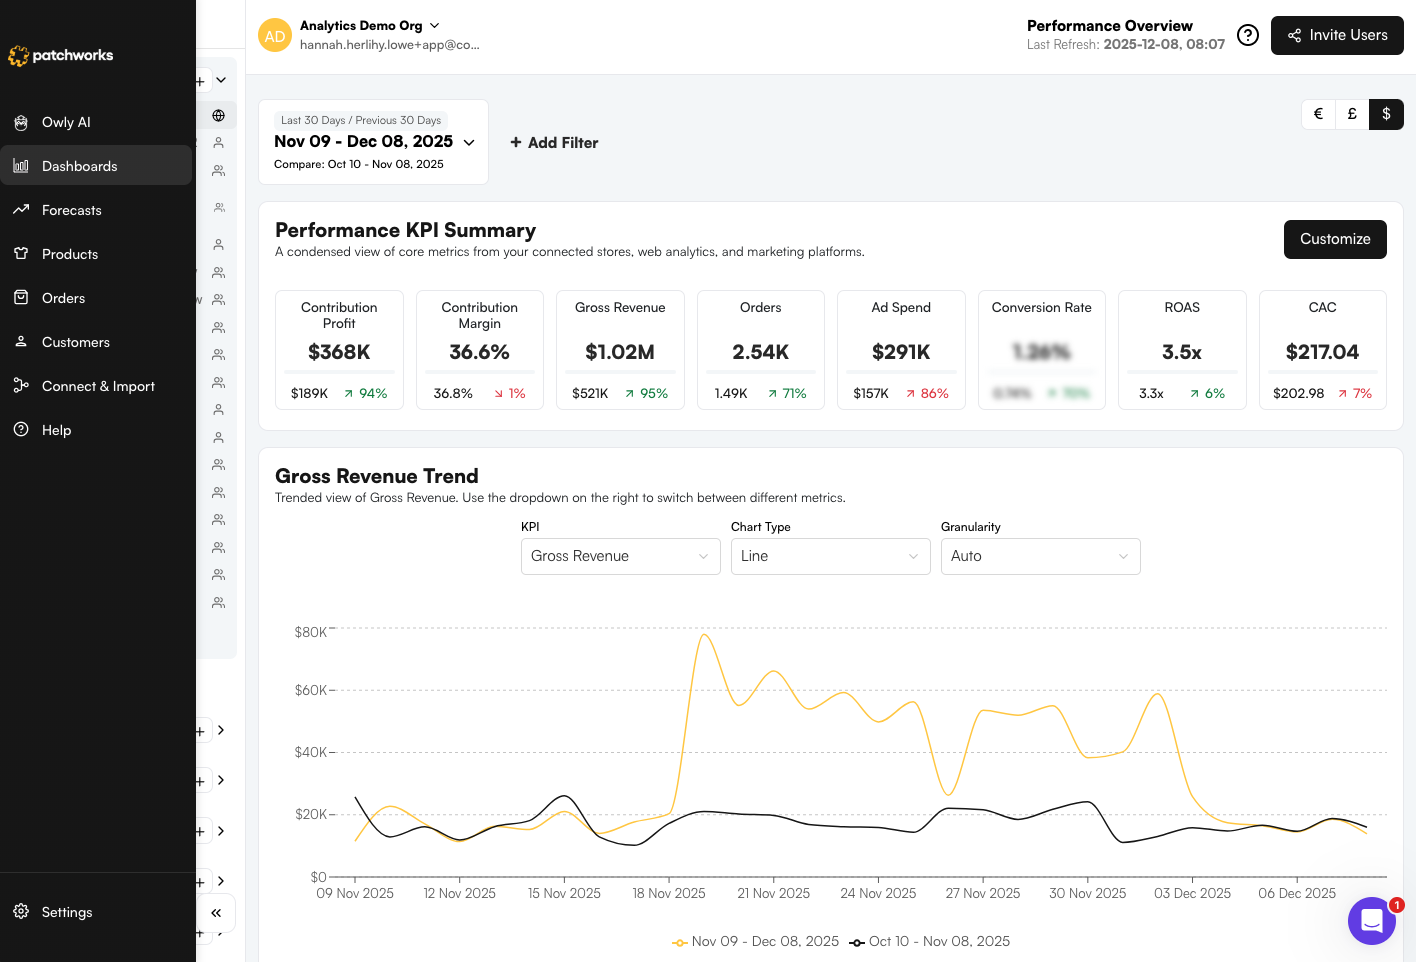Open the chat support widget
Image resolution: width=1416 pixels, height=962 pixels.
1371,920
